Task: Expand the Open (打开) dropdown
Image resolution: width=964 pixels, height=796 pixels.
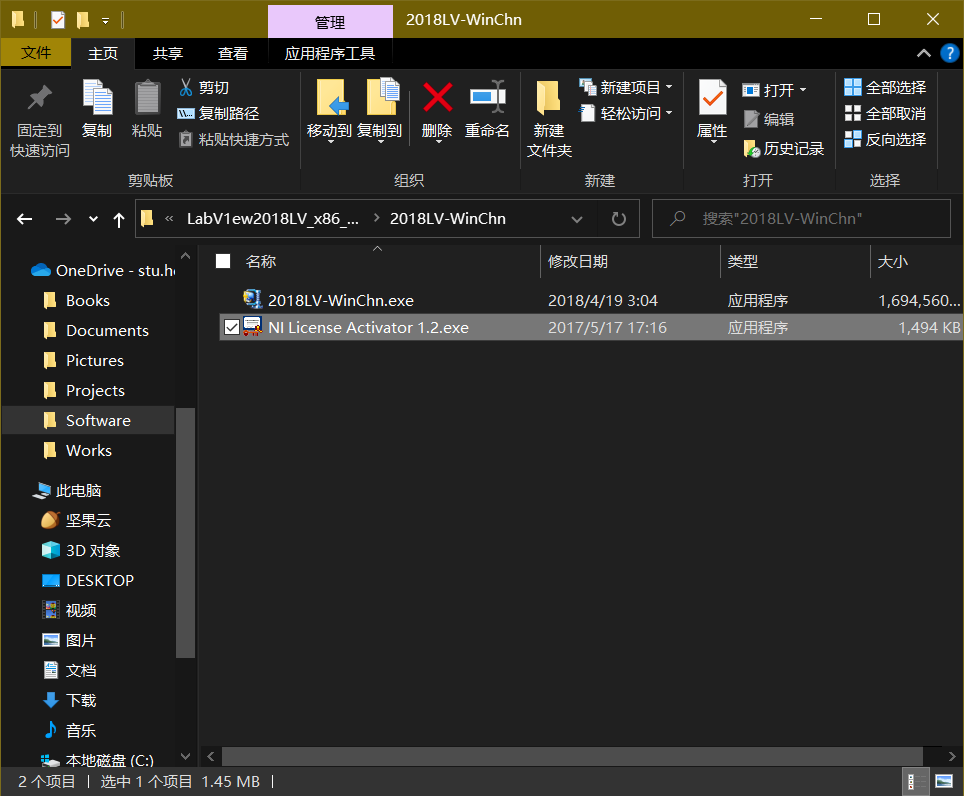Action: [803, 90]
